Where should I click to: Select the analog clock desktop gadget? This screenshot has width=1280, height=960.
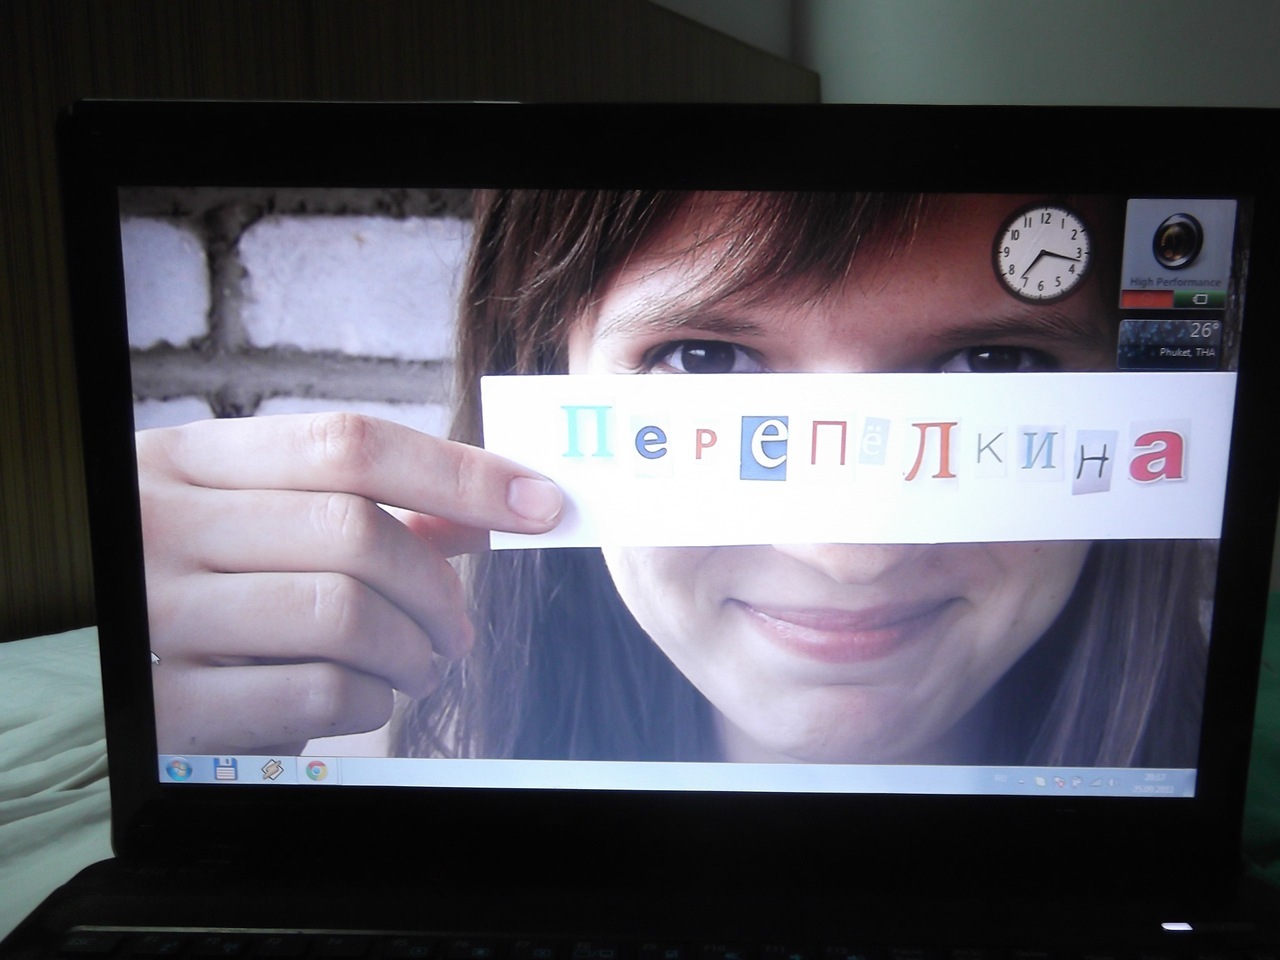pyautogui.click(x=1041, y=252)
